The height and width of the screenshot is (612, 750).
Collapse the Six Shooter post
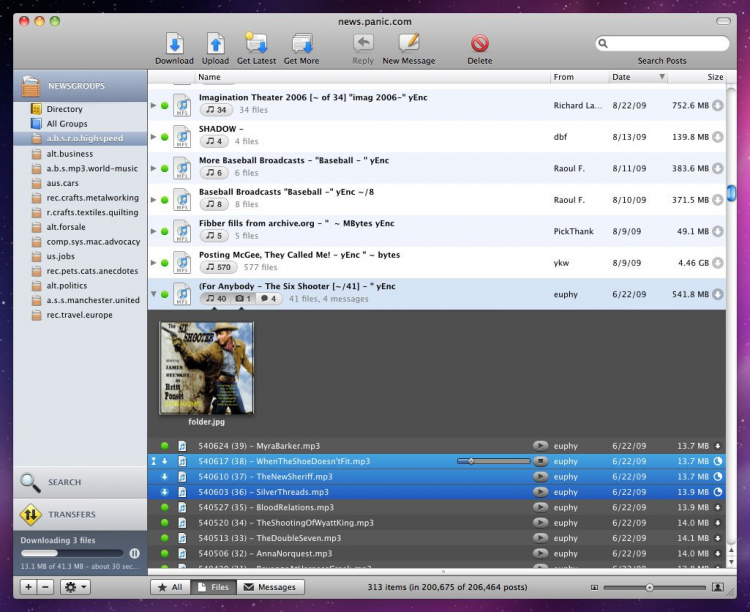coord(153,294)
